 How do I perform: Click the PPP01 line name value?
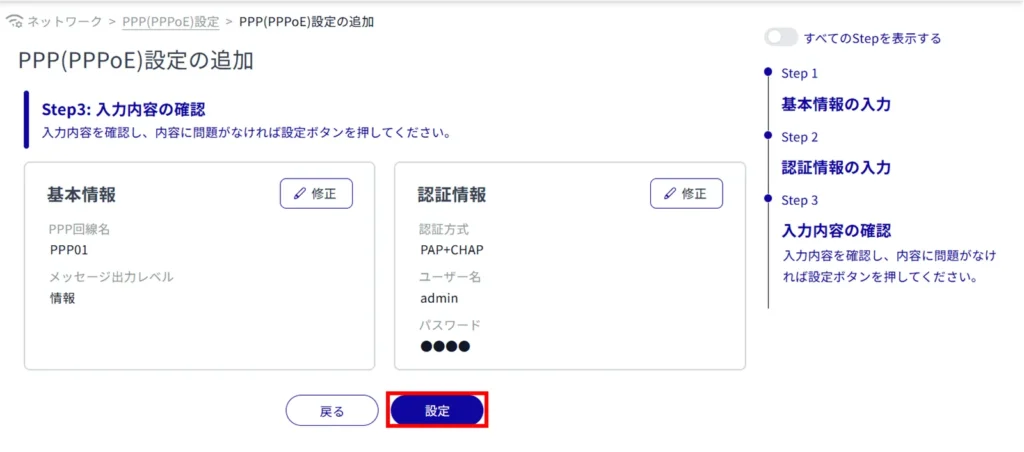(69, 250)
